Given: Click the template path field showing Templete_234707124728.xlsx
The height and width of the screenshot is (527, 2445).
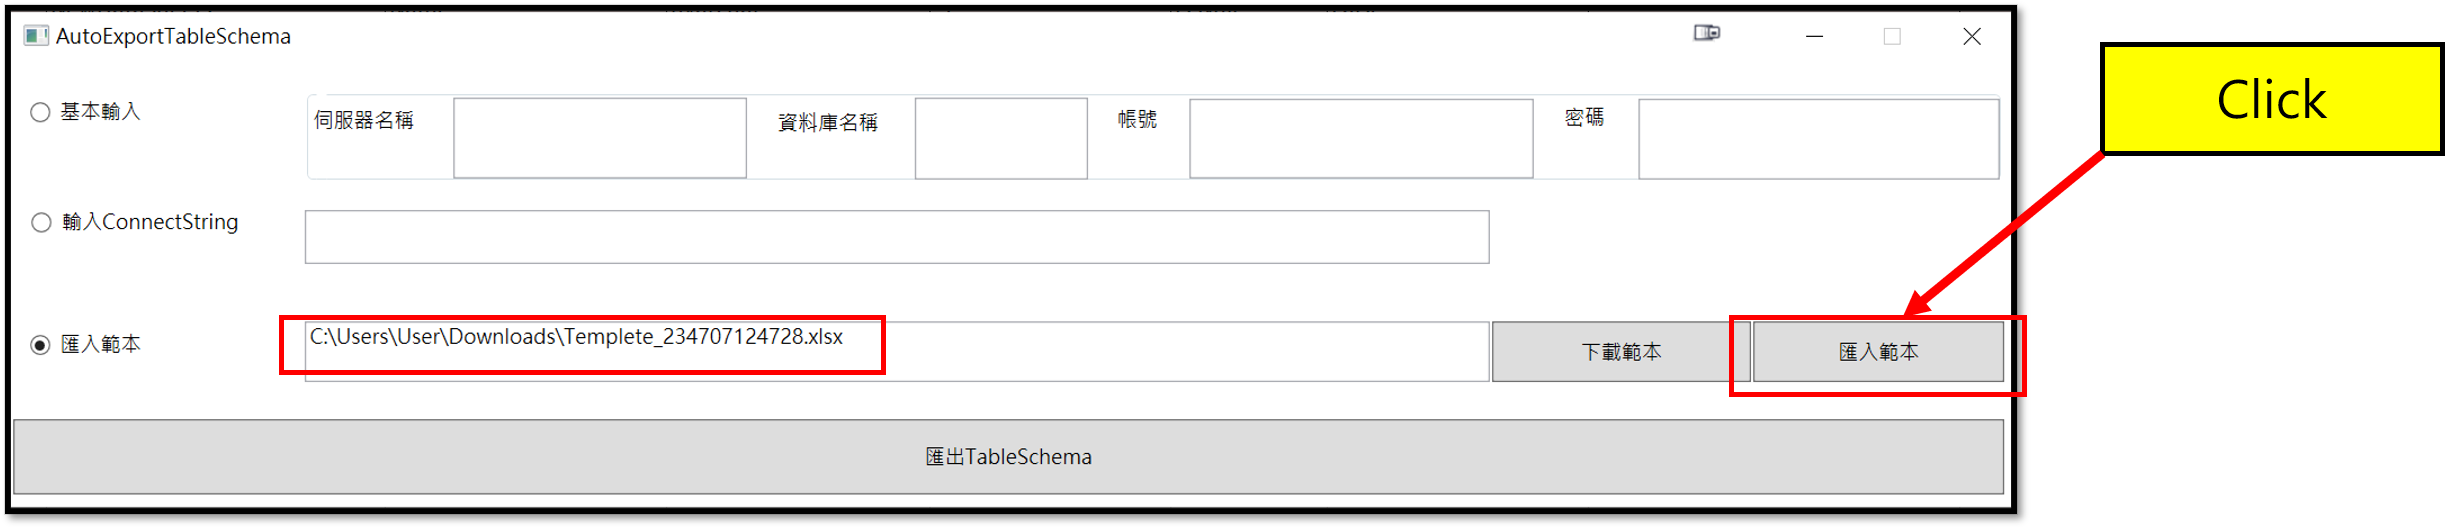Looking at the screenshot, I should click(x=896, y=350).
